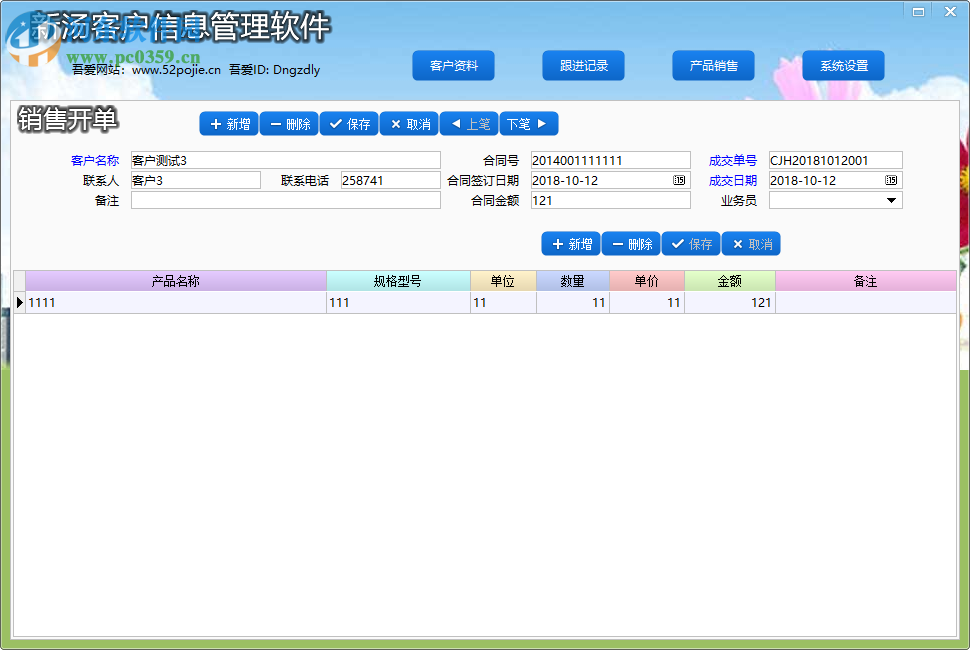Click 取消 to cancel product line editing
Screen dimensions: 970x650
click(x=750, y=243)
